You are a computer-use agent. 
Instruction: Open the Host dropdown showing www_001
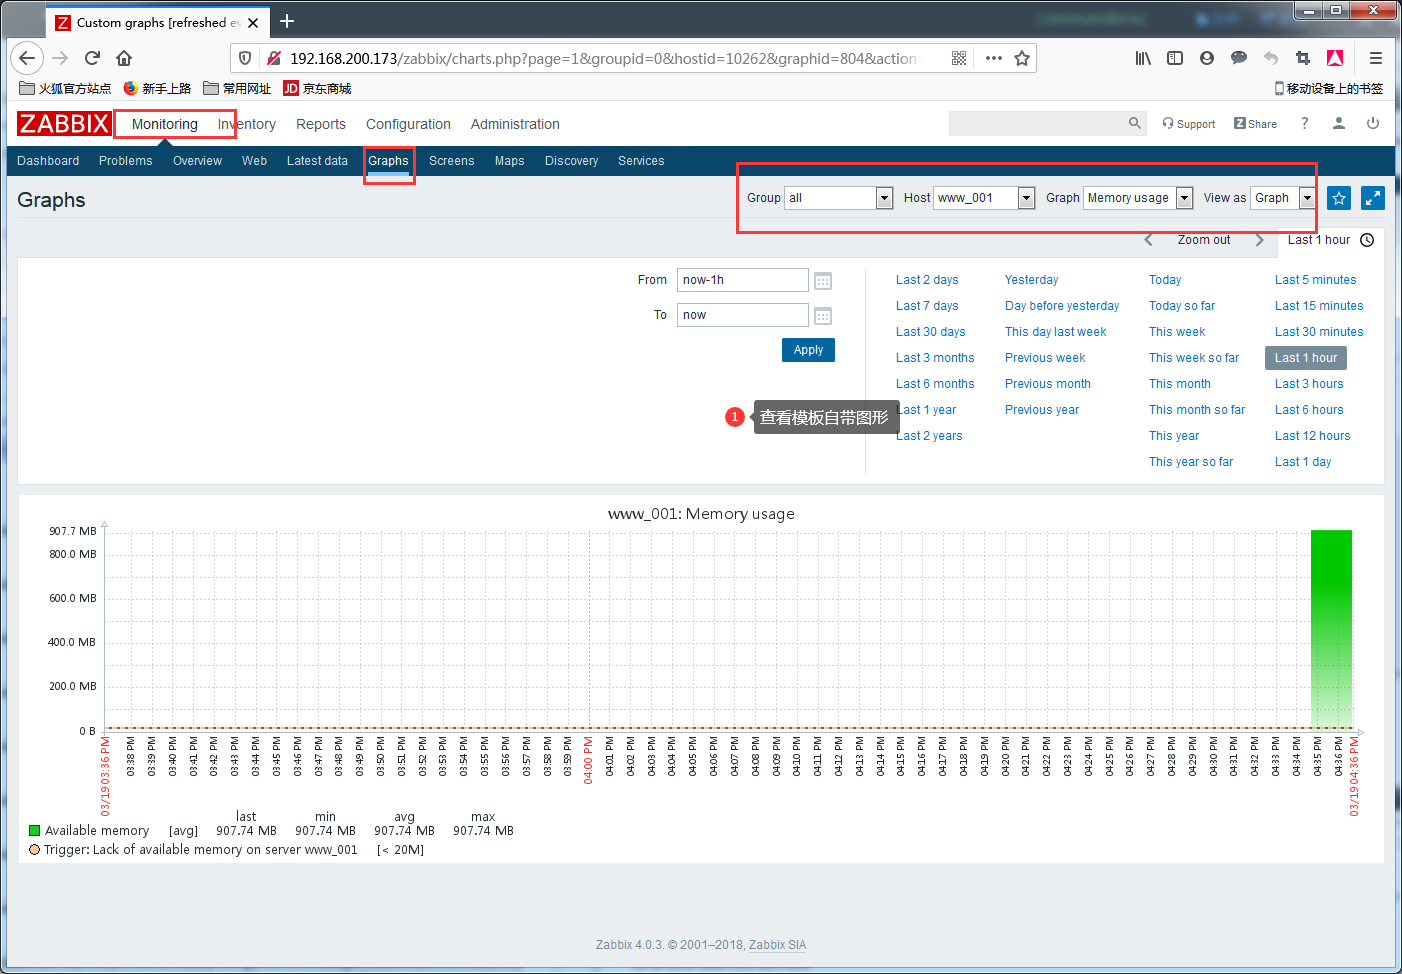point(984,198)
